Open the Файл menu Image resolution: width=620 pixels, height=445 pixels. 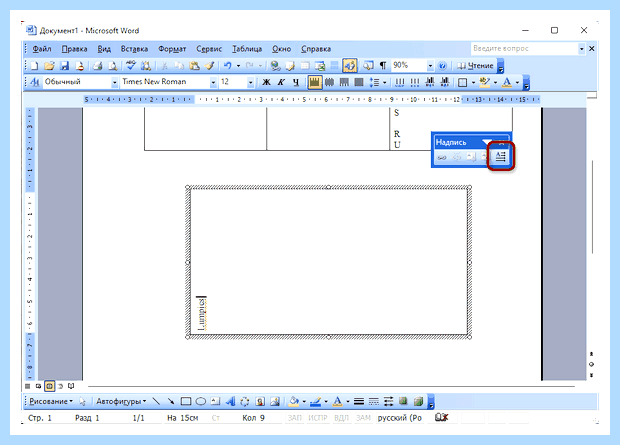click(x=42, y=49)
